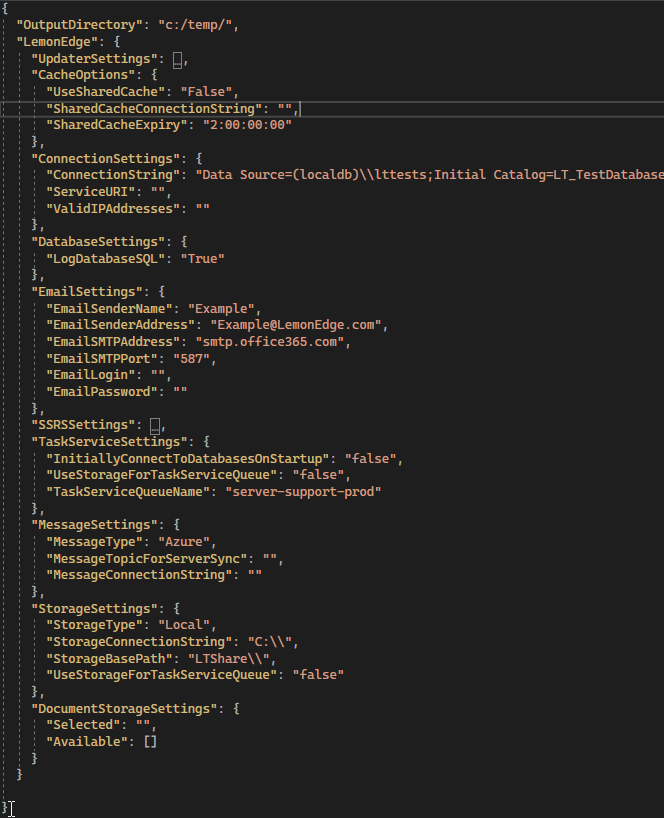This screenshot has width=664, height=818.
Task: Click the "MessageTopicForServerSync" key
Action: click(147, 559)
